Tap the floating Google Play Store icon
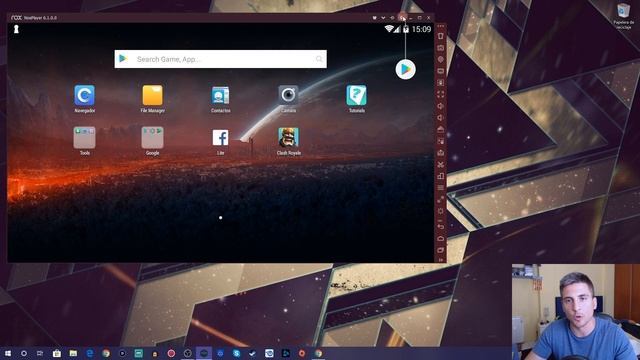Viewport: 640px width, 360px height. click(x=405, y=69)
